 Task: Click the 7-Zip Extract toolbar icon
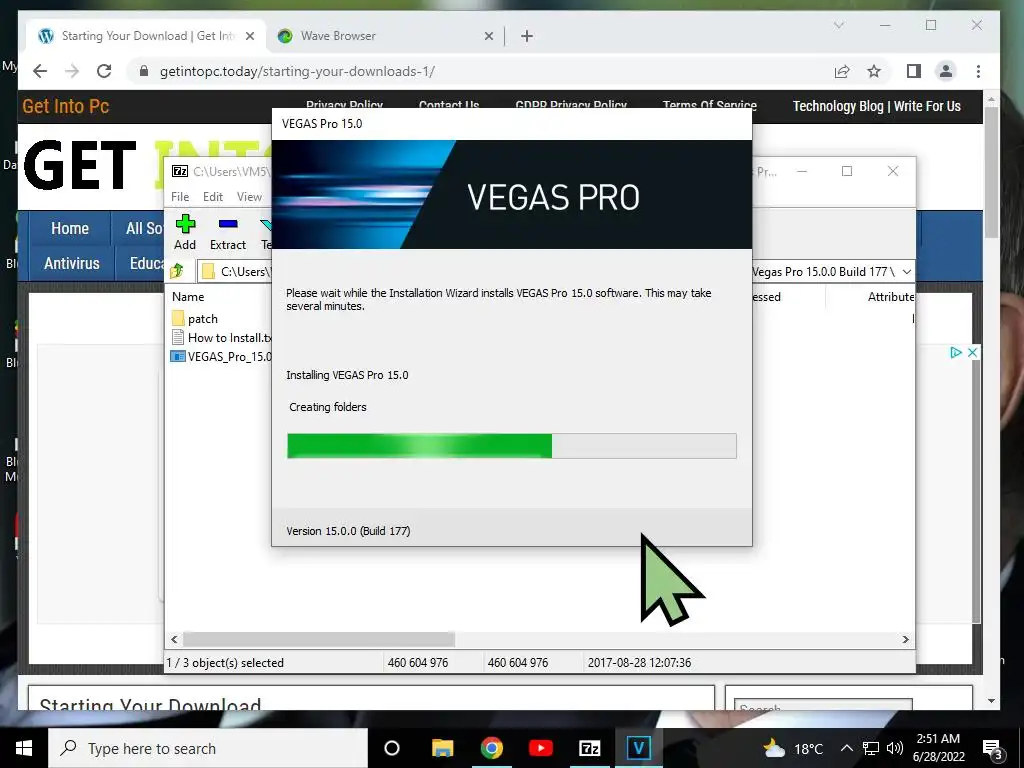pyautogui.click(x=228, y=232)
